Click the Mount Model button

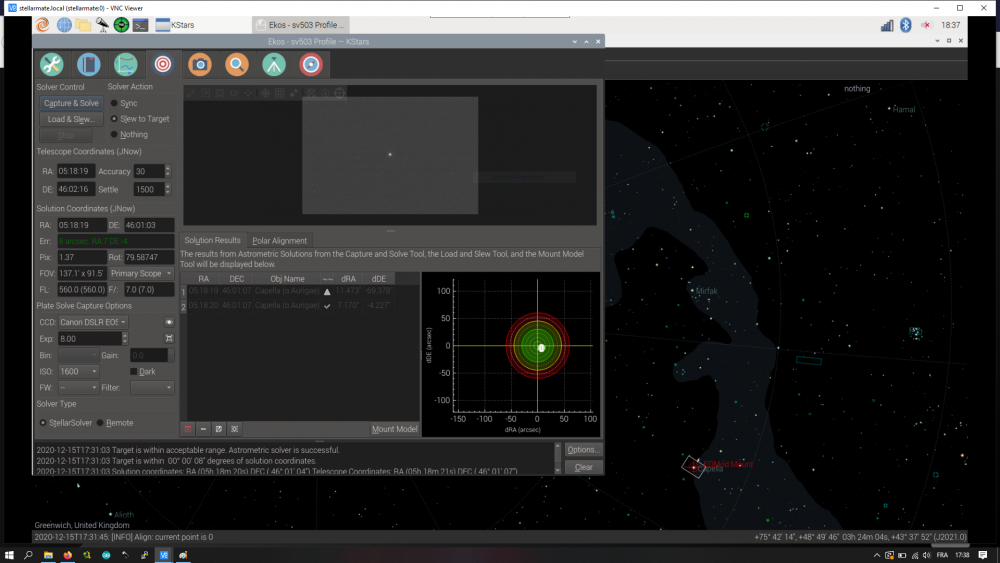[x=394, y=429]
